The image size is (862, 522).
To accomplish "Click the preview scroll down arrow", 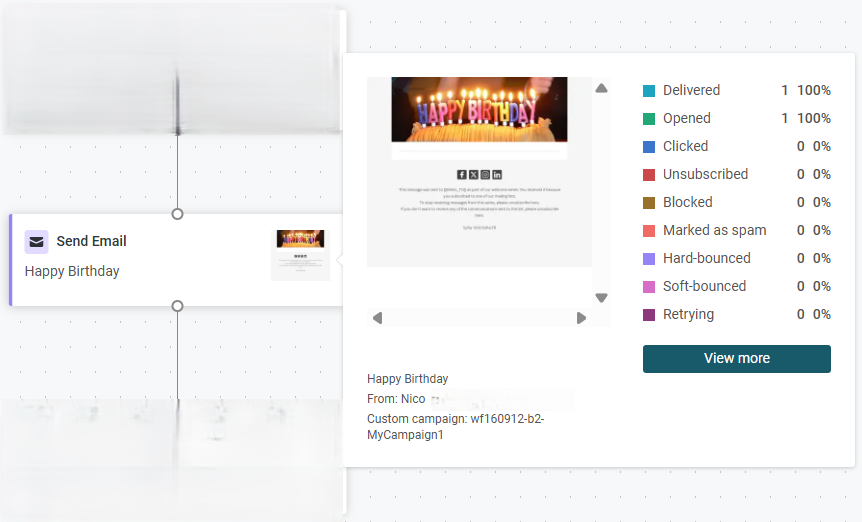I will (x=601, y=298).
